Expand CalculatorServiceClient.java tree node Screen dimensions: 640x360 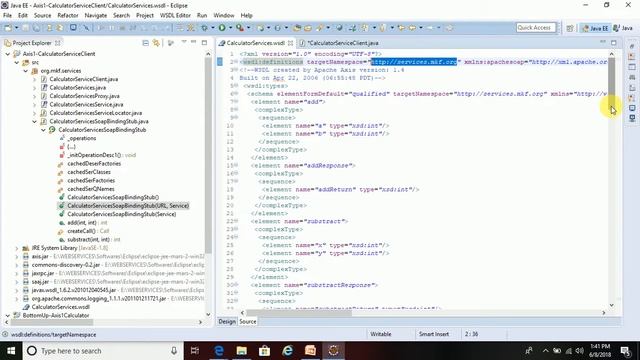coord(35,79)
